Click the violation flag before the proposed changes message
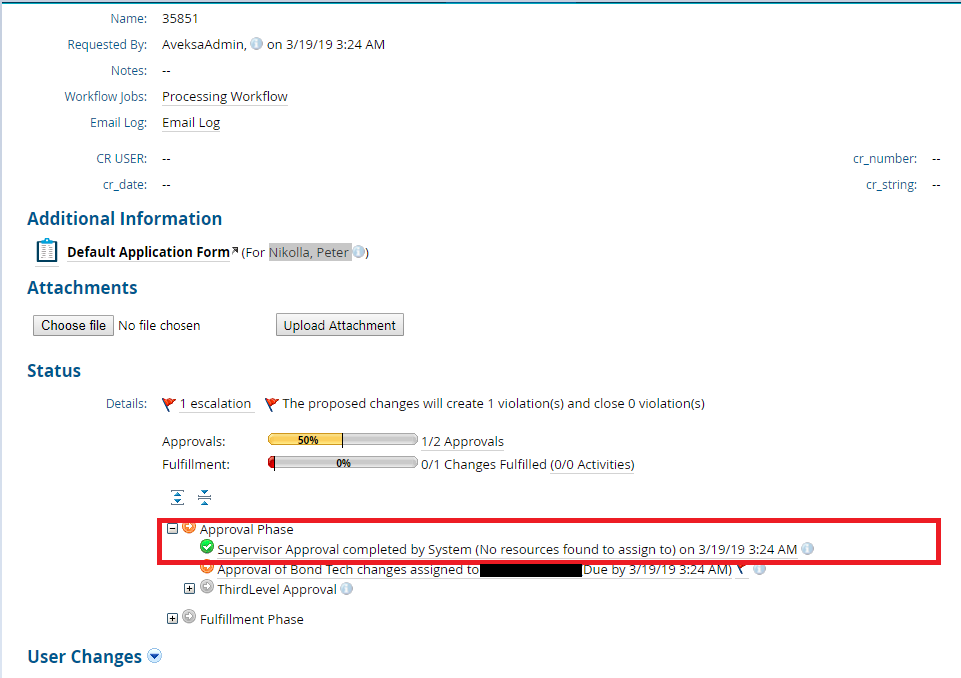 (x=271, y=403)
